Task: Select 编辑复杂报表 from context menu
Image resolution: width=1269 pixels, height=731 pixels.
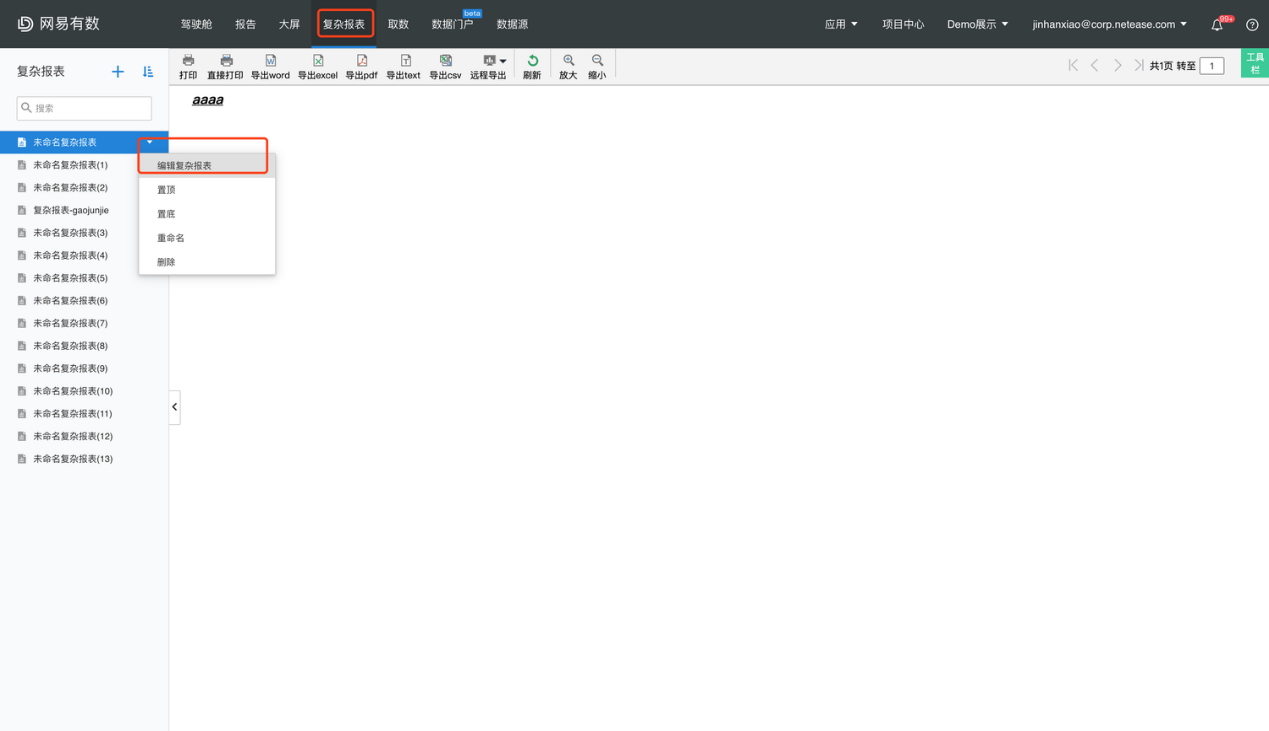Action: (185, 166)
